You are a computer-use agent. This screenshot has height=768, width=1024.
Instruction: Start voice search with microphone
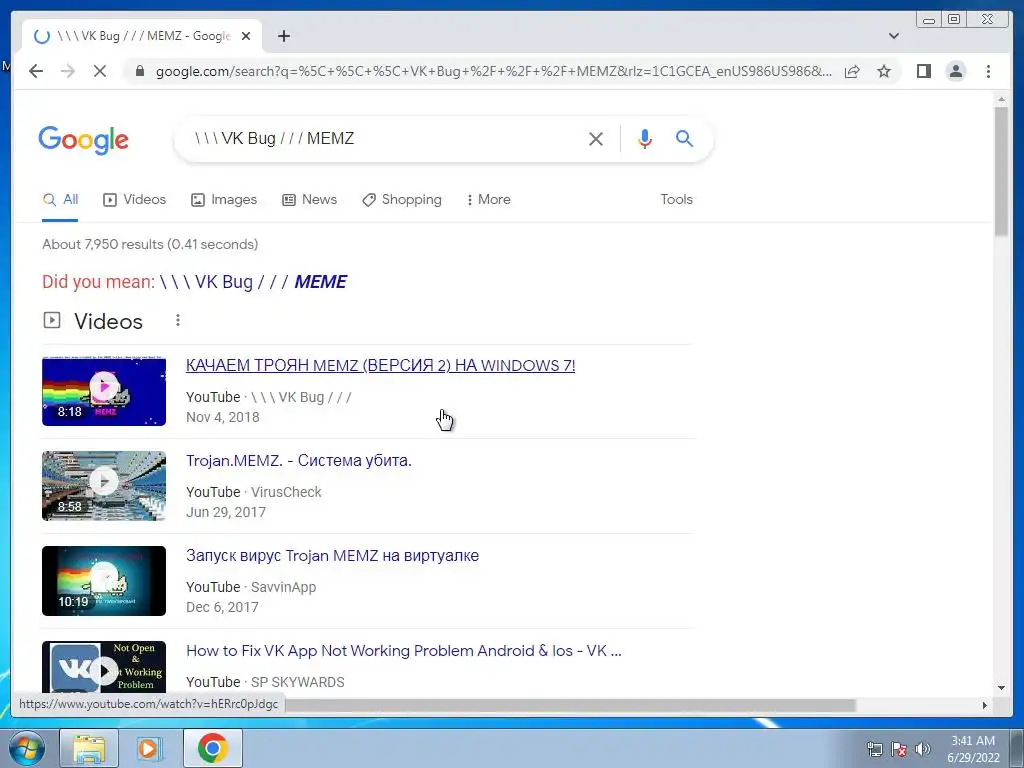pos(645,138)
